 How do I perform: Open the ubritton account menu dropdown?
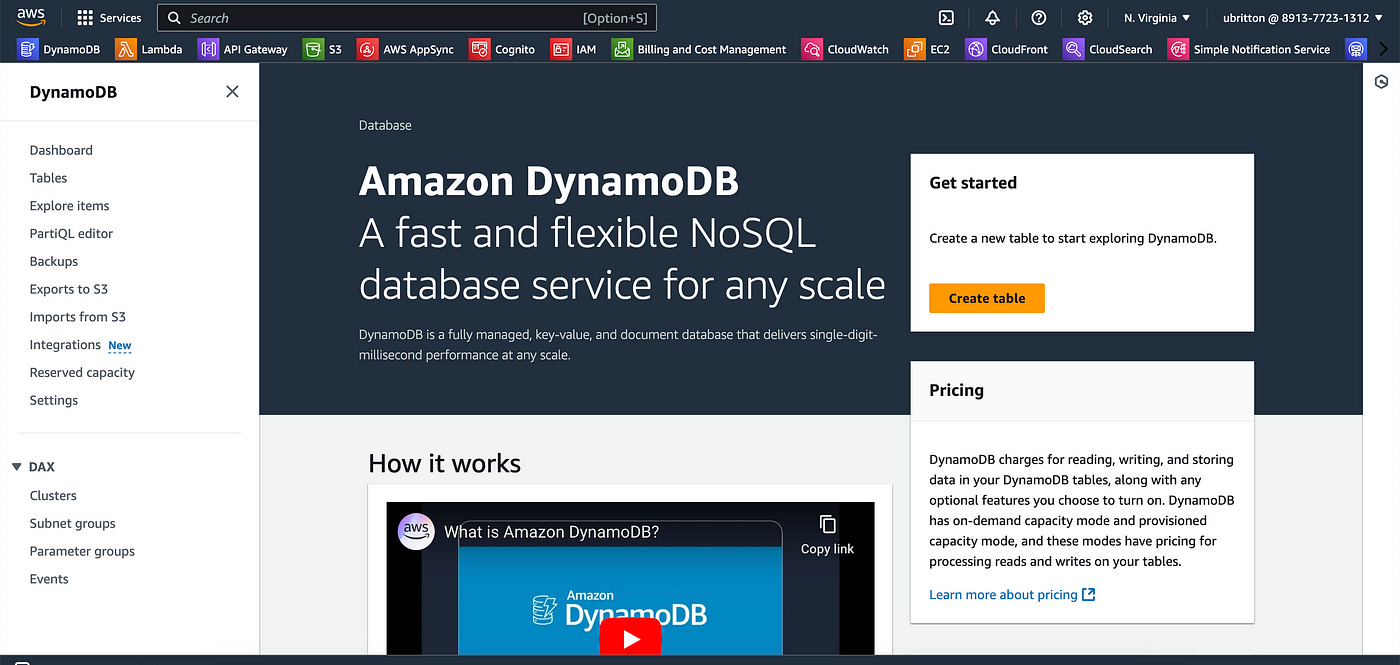coord(1303,18)
